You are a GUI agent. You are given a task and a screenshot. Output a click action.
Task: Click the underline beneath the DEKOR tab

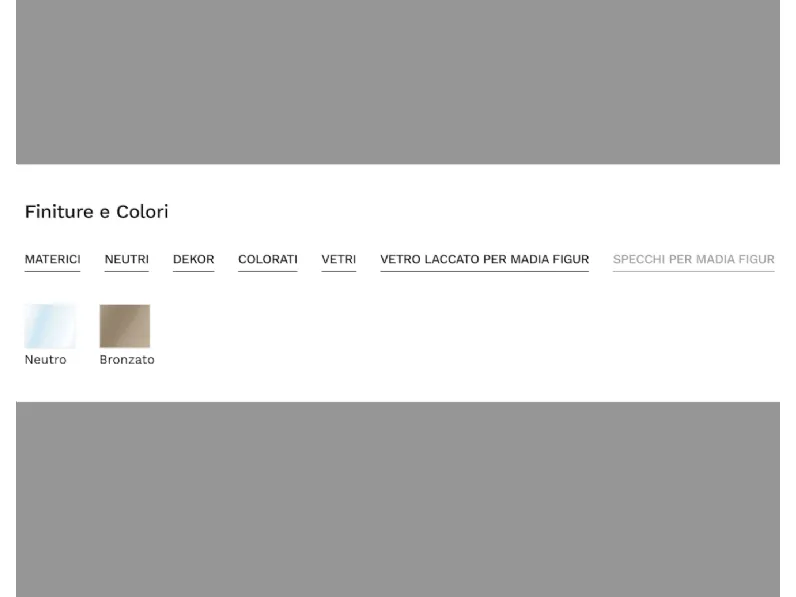coord(193,272)
